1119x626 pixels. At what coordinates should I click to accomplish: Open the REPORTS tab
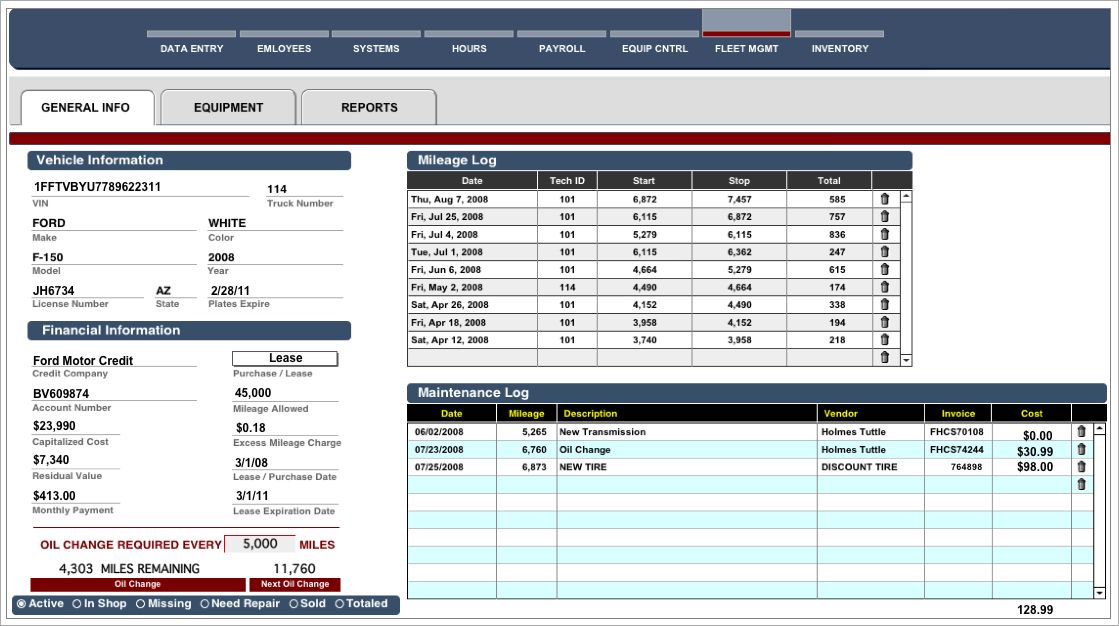pyautogui.click(x=369, y=108)
